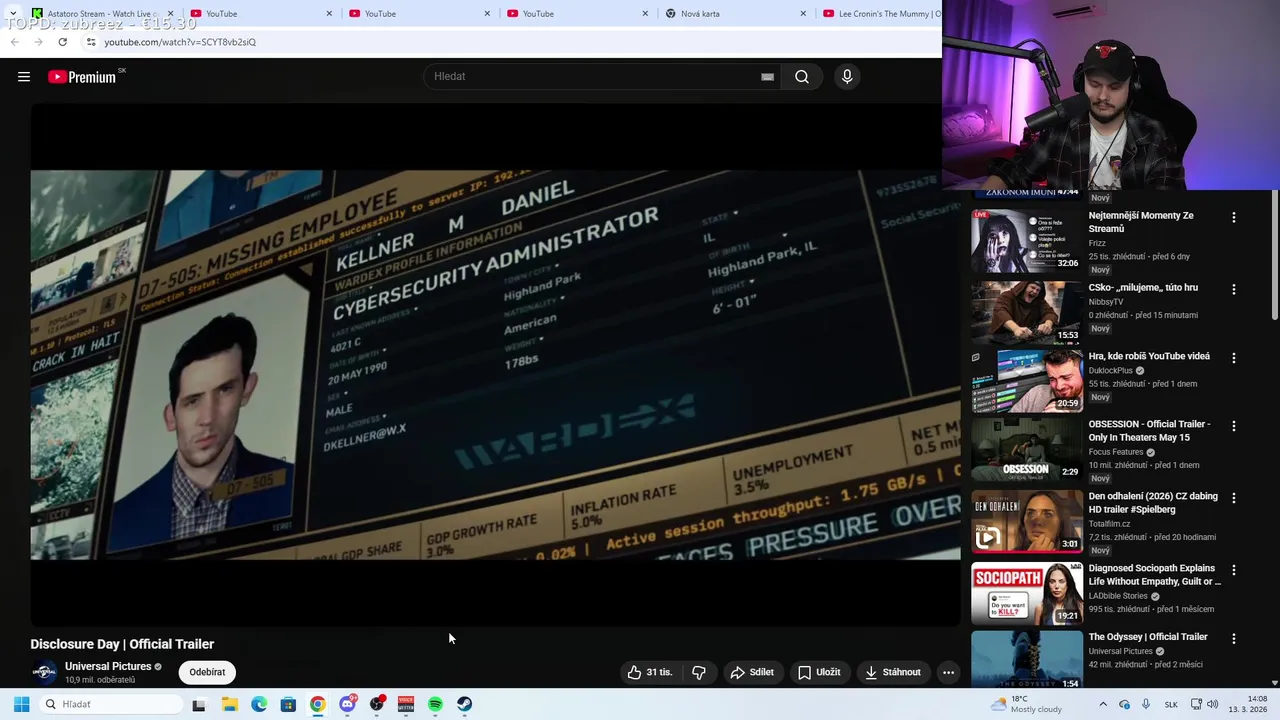Reload the YouTube page

62,42
